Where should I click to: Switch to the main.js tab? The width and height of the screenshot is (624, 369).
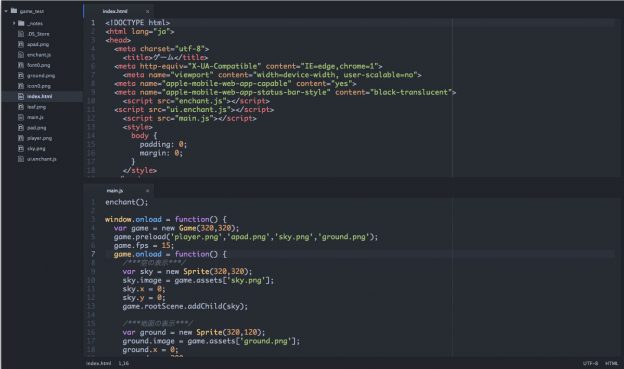[x=115, y=191]
